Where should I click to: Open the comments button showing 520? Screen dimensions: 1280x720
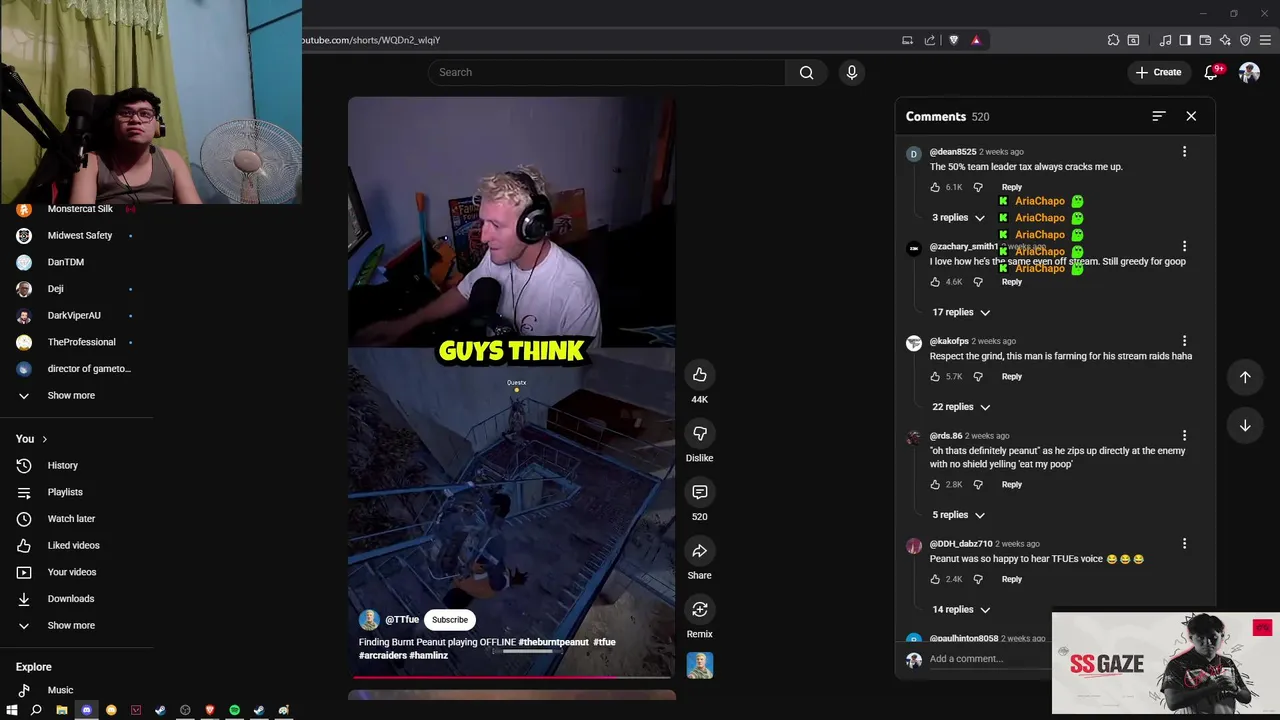699,492
